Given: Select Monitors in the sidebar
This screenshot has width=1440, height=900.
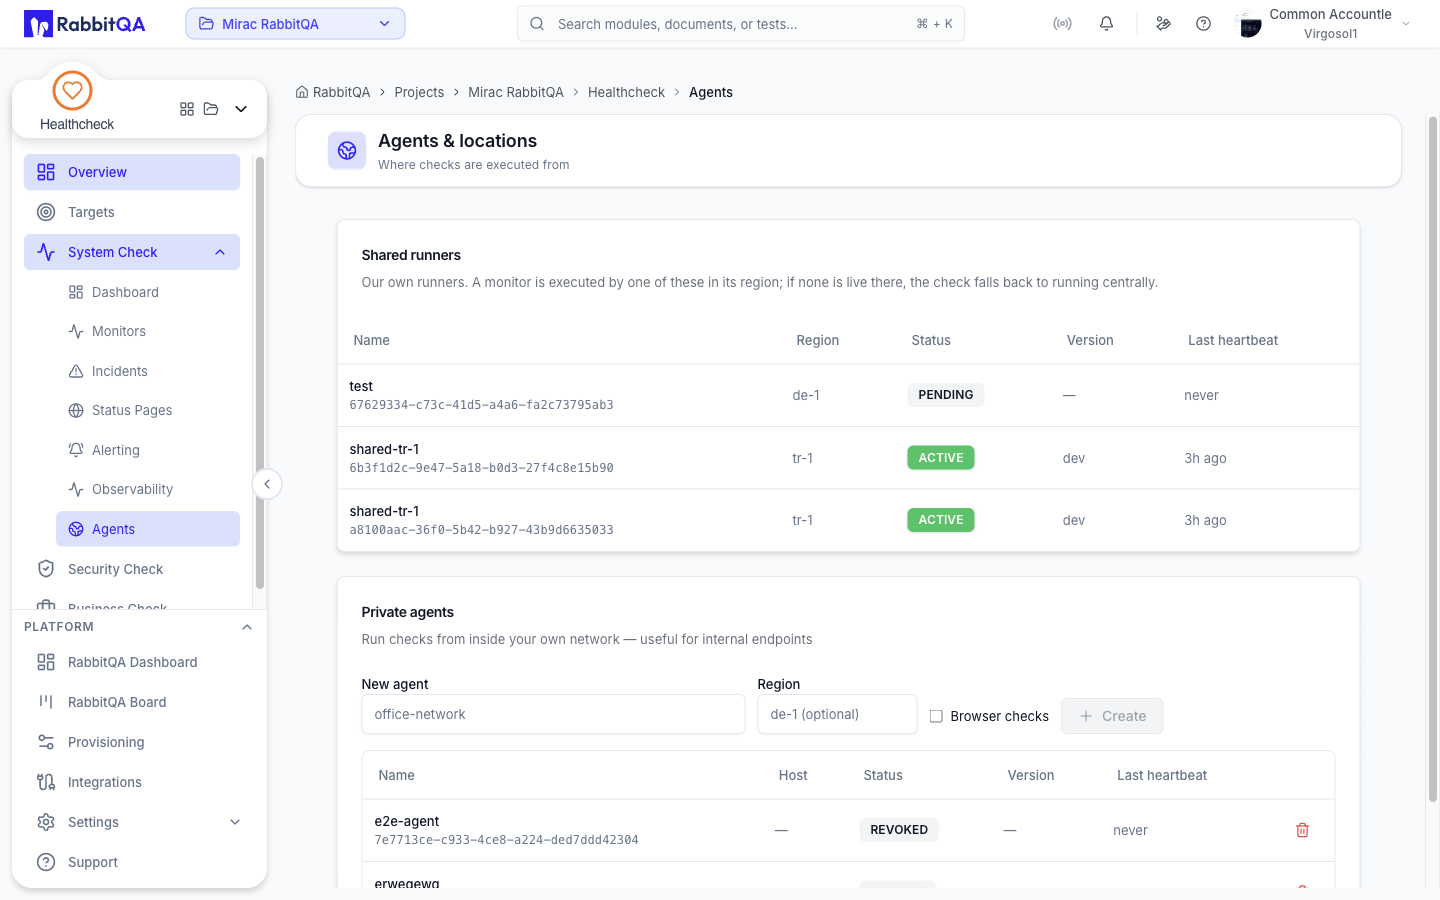Looking at the screenshot, I should click(148, 331).
